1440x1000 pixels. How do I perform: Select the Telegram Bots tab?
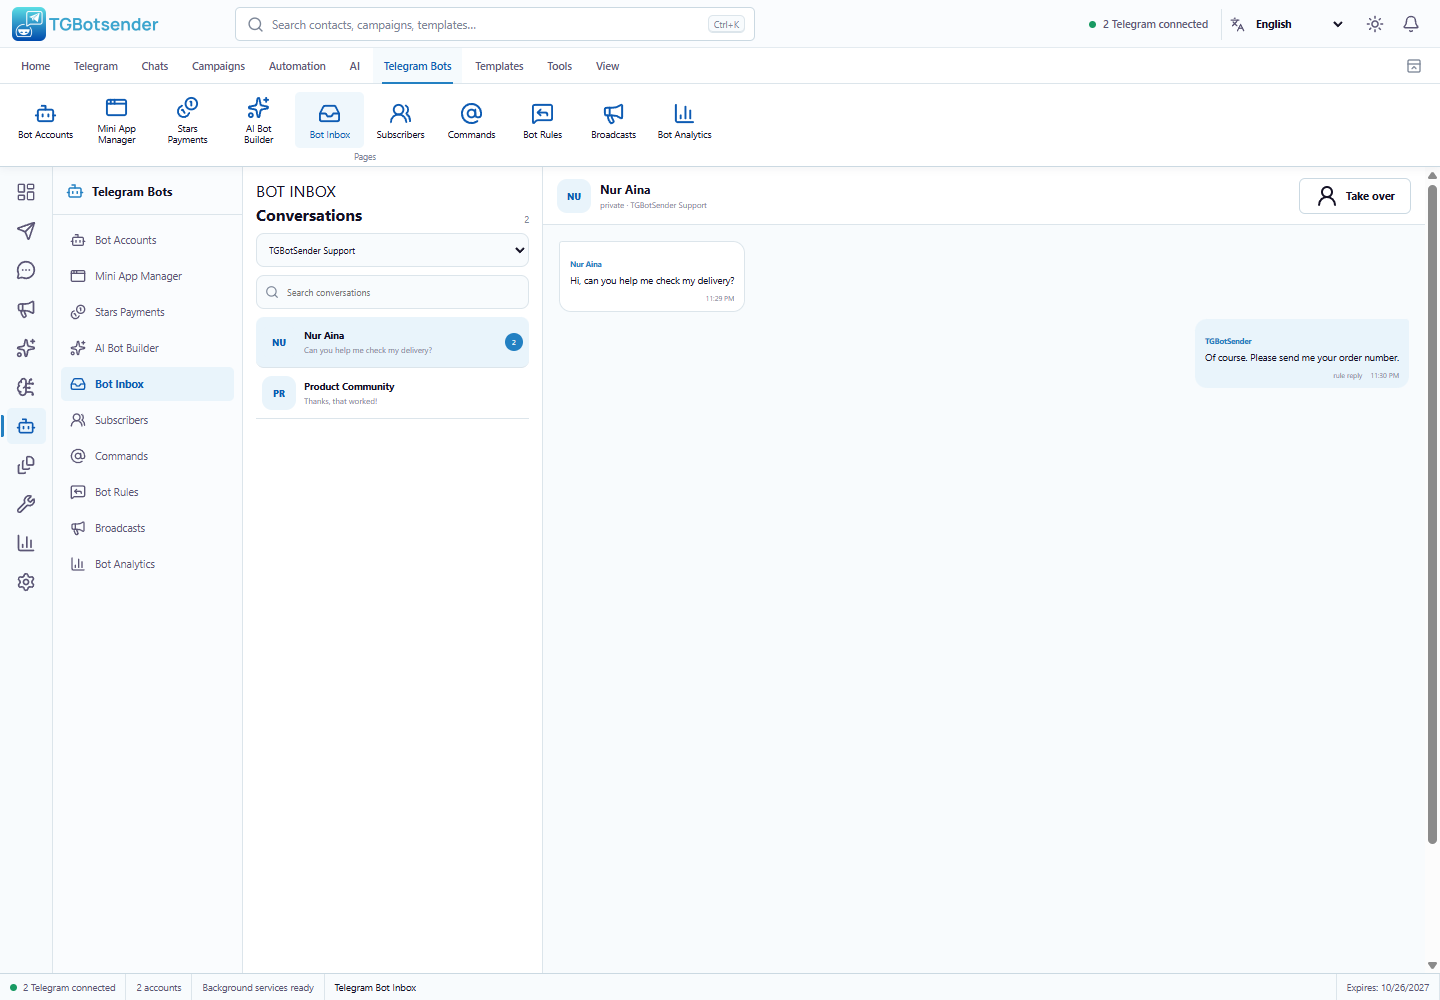[x=418, y=66]
